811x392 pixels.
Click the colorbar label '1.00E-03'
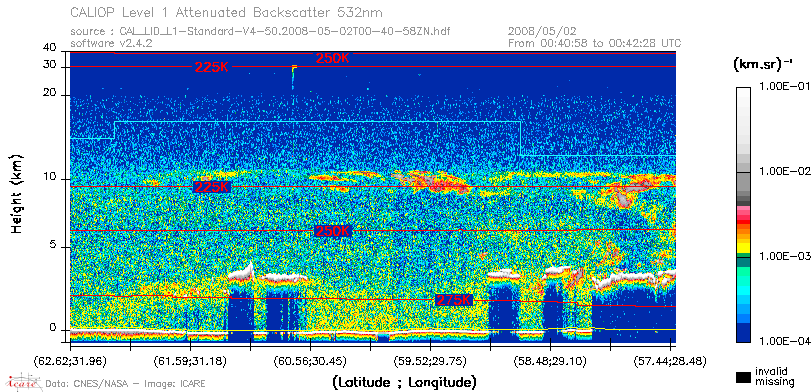784,257
